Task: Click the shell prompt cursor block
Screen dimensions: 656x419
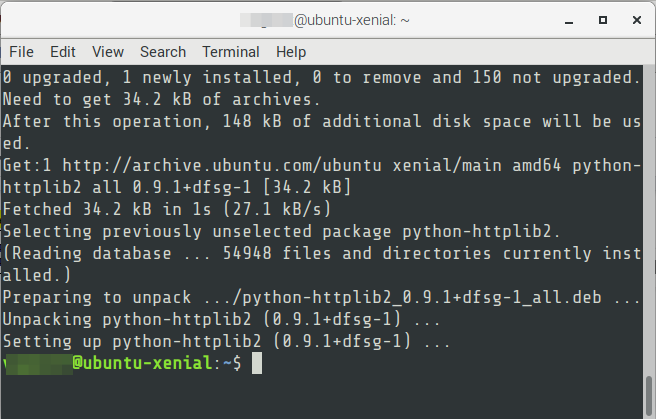Action: pyautogui.click(x=257, y=363)
